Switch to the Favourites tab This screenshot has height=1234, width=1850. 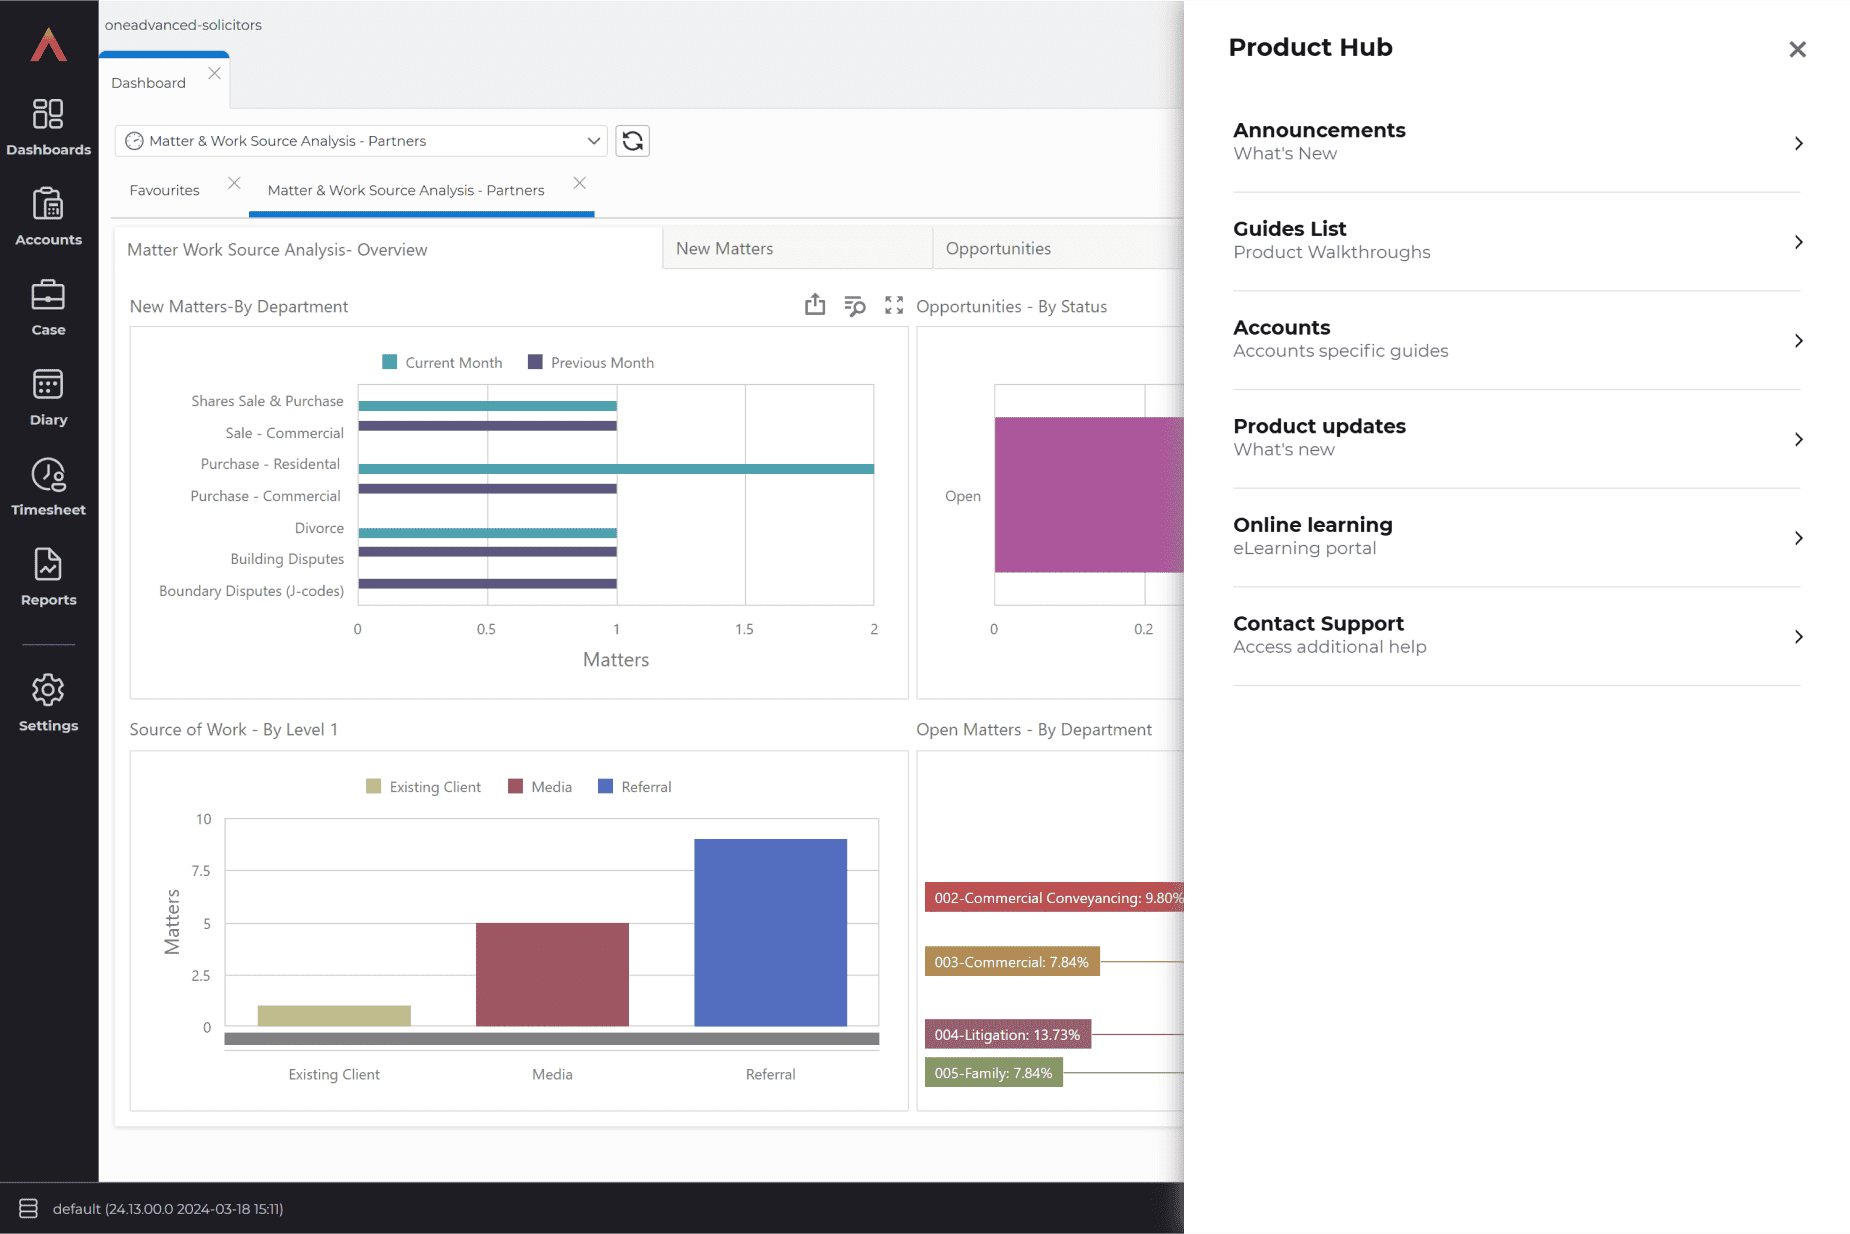(164, 190)
